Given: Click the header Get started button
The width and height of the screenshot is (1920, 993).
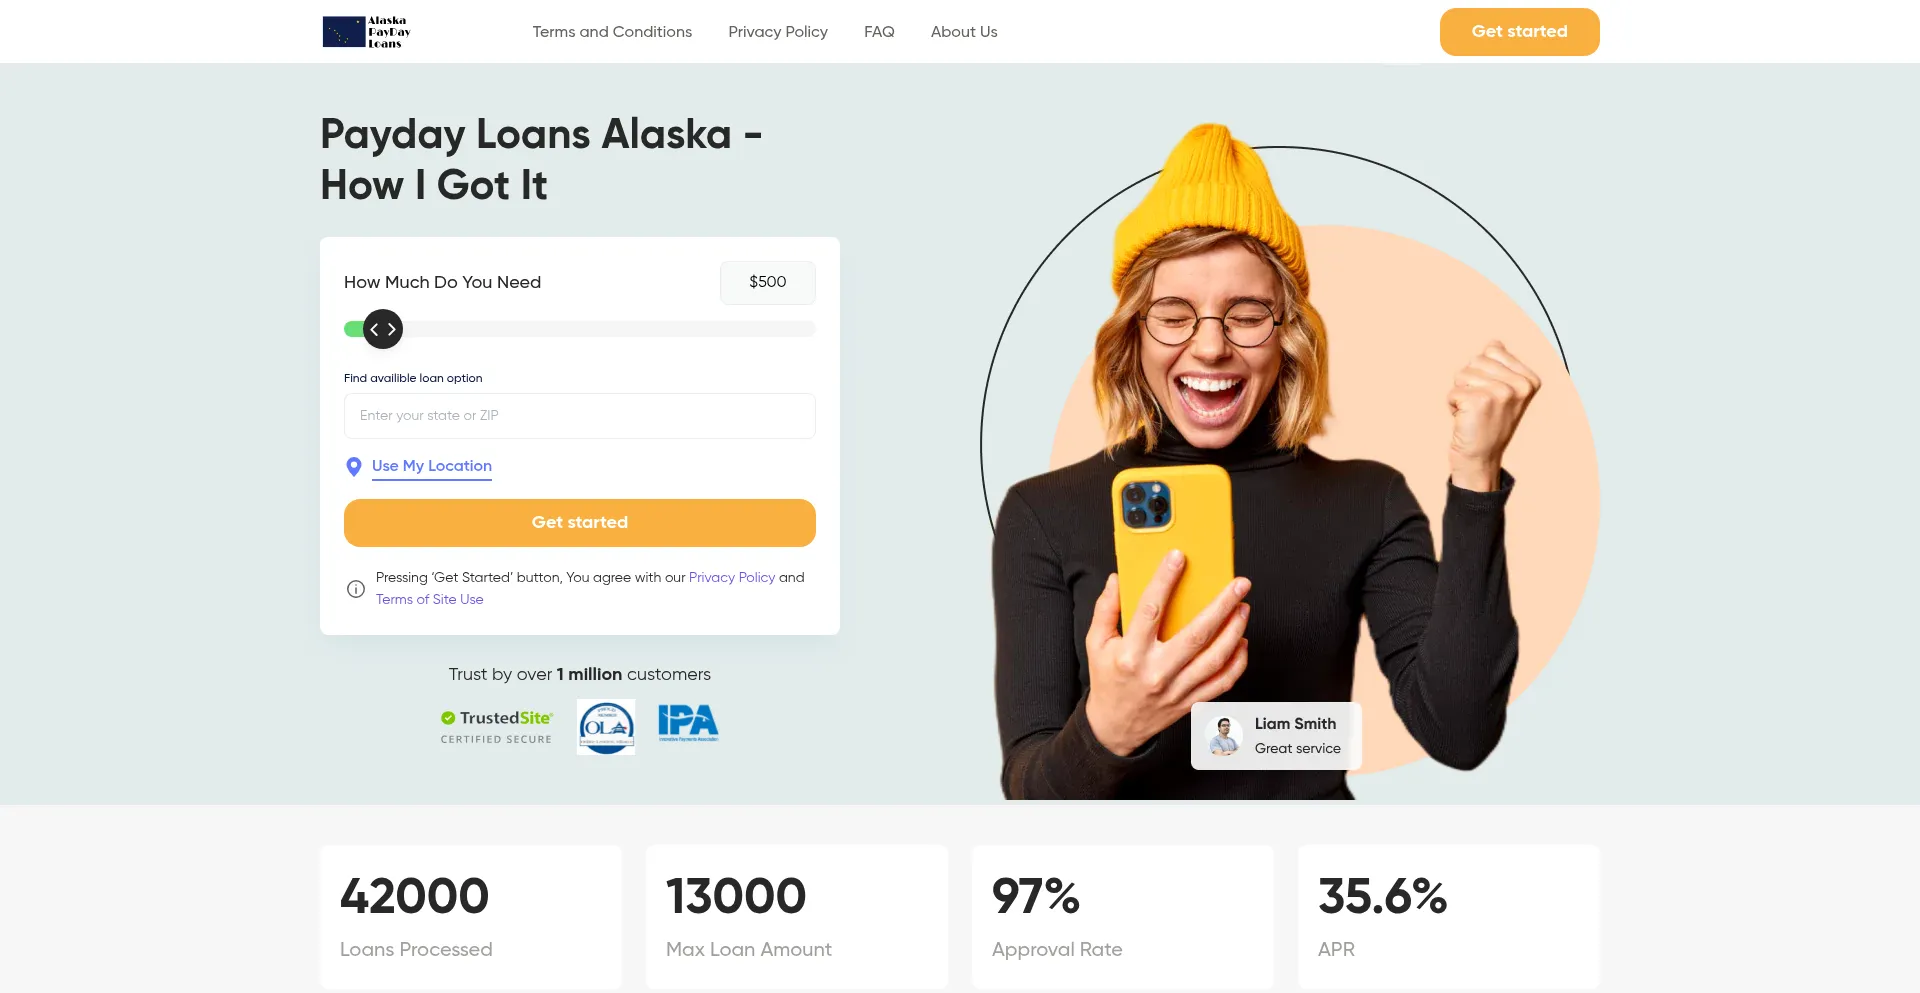Looking at the screenshot, I should point(1519,32).
